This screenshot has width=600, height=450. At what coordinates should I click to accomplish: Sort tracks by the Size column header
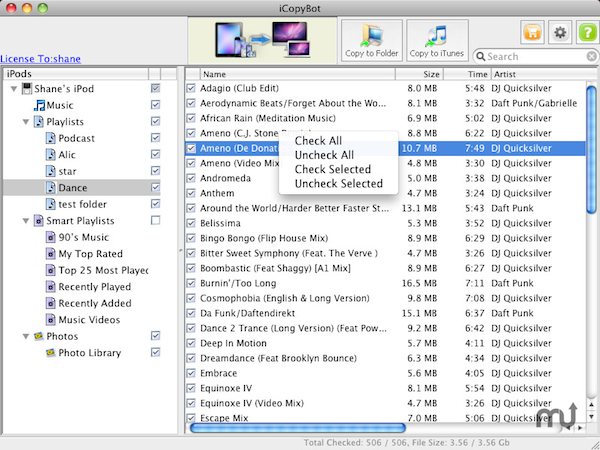pos(419,74)
